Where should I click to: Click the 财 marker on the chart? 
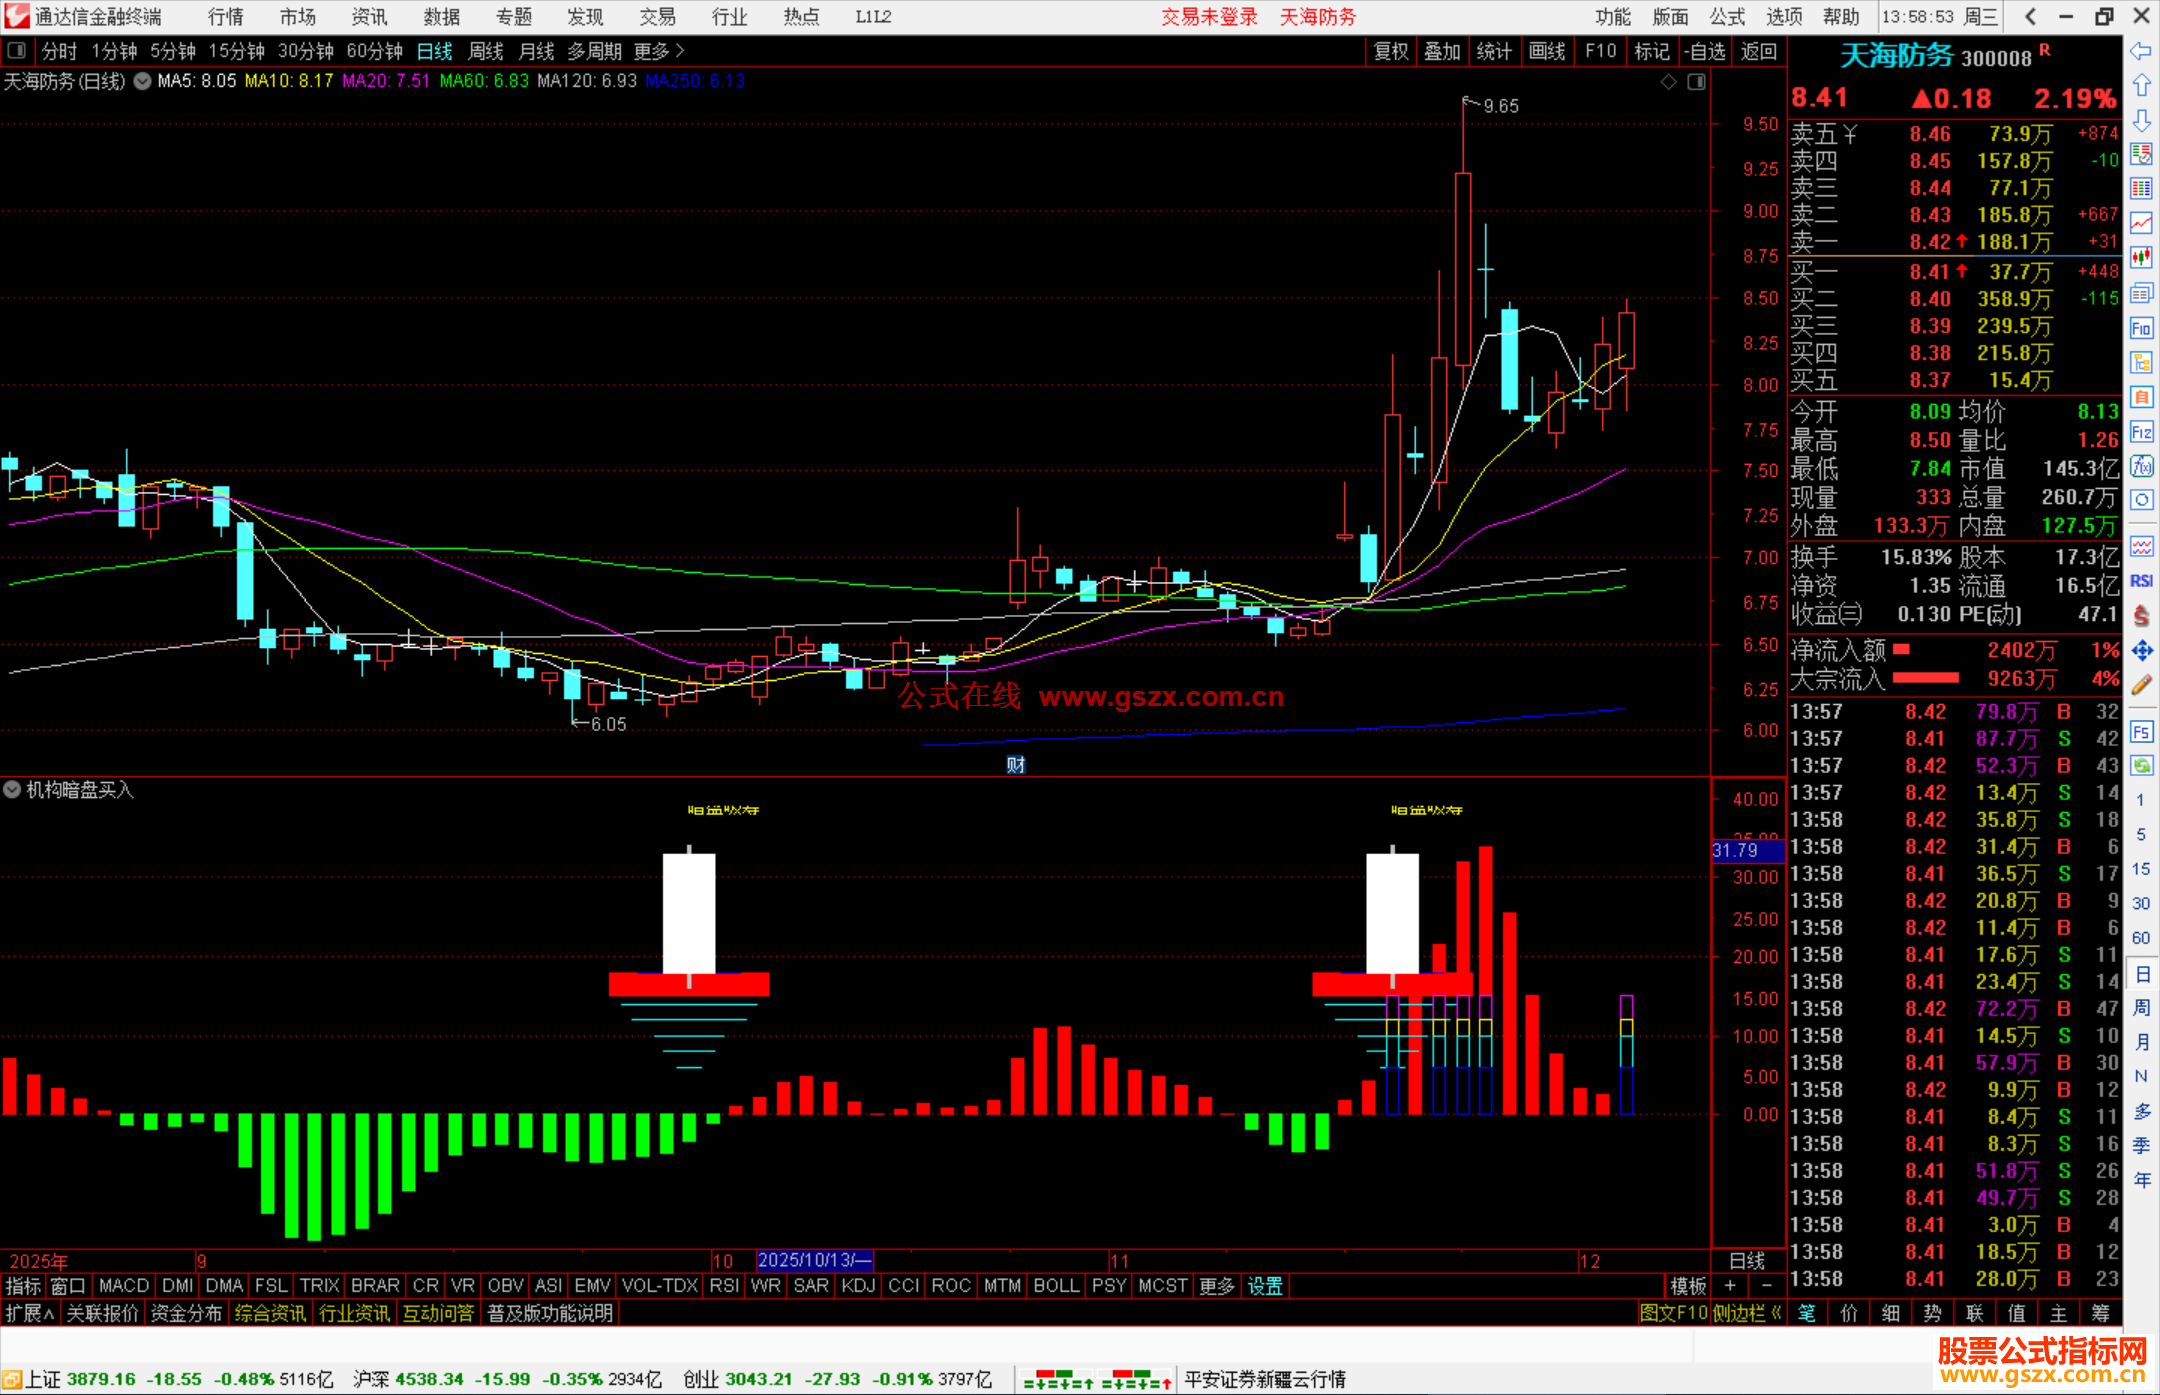pyautogui.click(x=1015, y=765)
